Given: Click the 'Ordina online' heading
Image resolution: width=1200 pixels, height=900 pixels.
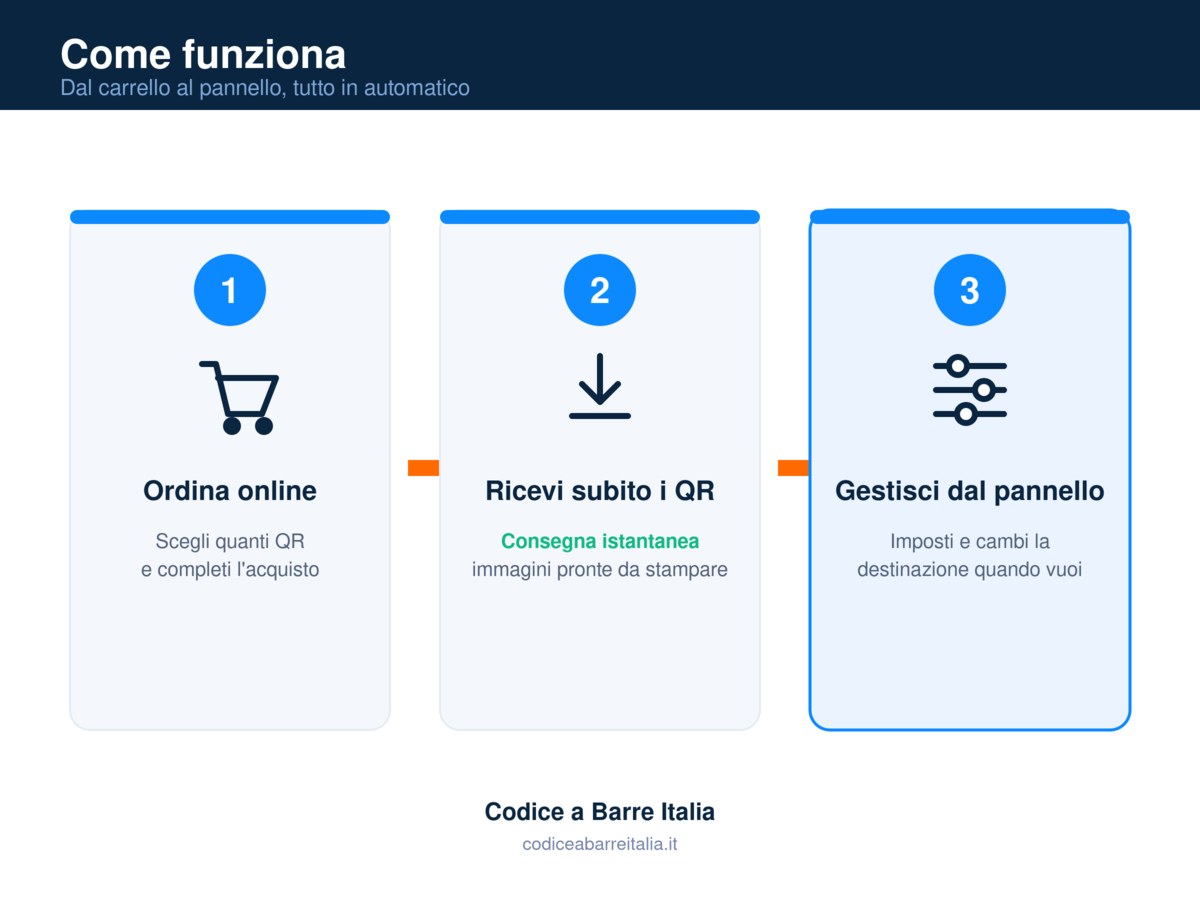Looking at the screenshot, I should pyautogui.click(x=230, y=491).
